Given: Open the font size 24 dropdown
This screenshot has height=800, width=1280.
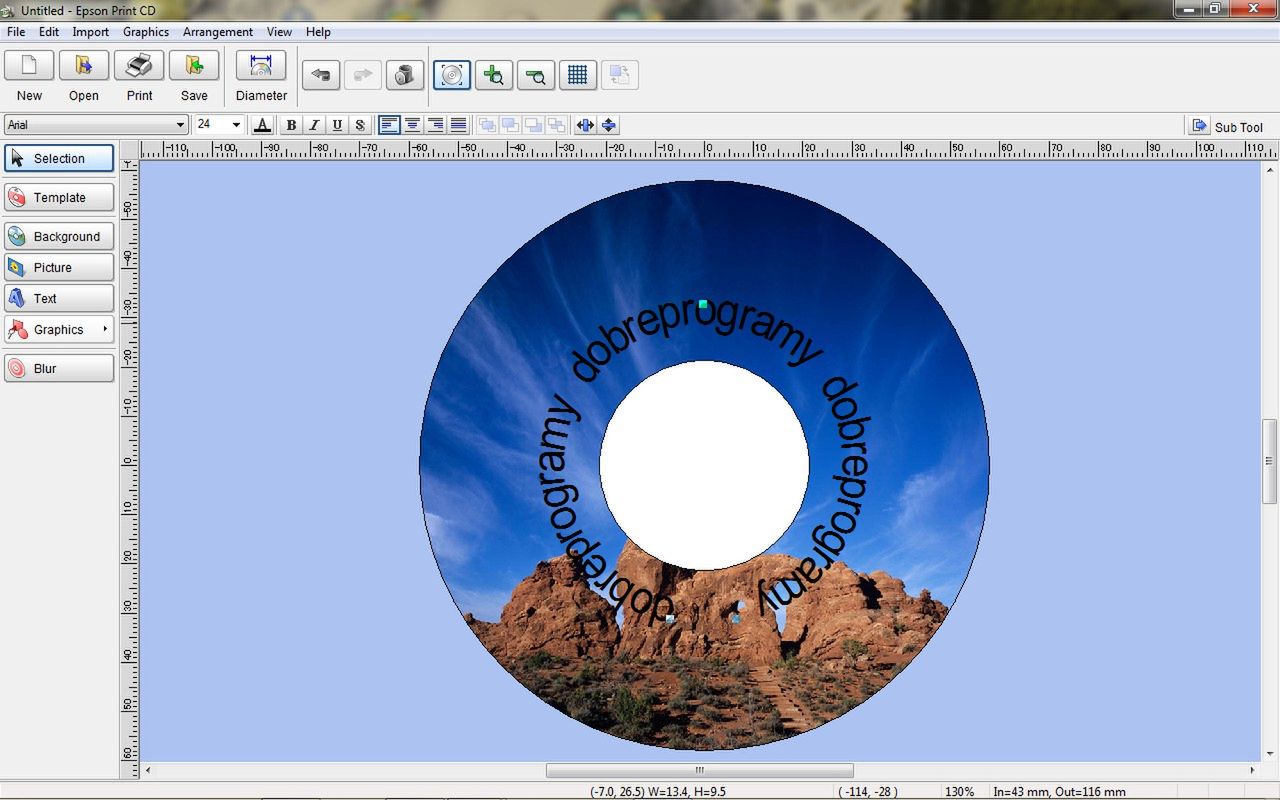Looking at the screenshot, I should [x=219, y=125].
